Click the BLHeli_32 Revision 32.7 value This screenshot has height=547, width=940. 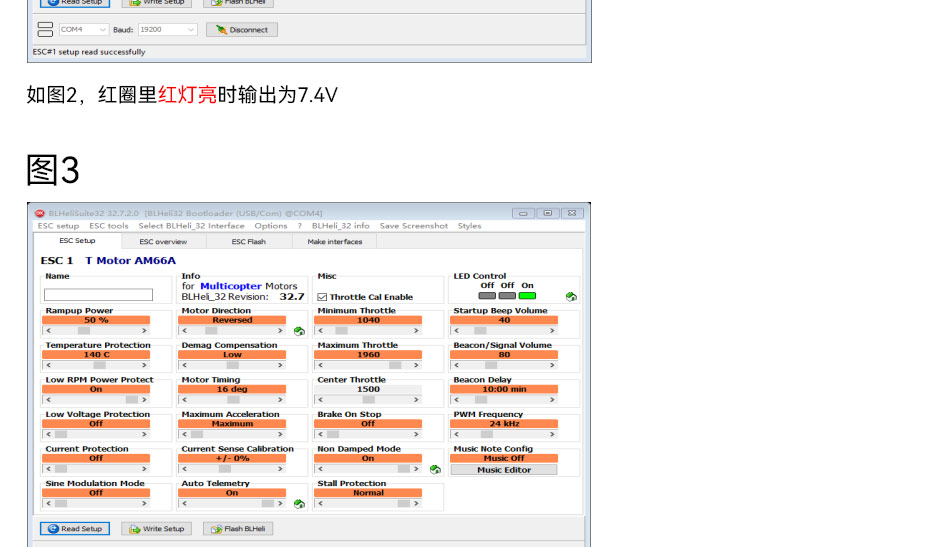pyautogui.click(x=292, y=296)
